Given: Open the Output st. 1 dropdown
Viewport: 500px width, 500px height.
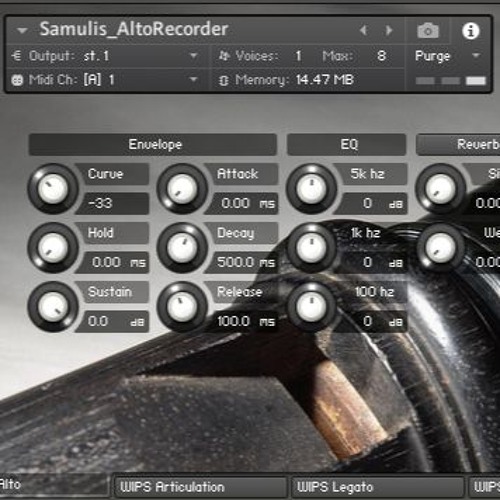Looking at the screenshot, I should [x=193, y=56].
